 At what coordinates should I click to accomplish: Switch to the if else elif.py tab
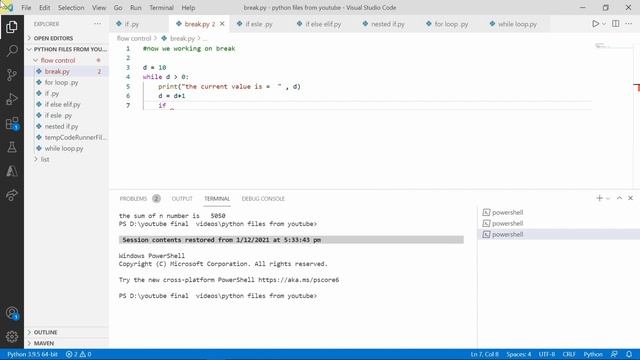click(323, 24)
